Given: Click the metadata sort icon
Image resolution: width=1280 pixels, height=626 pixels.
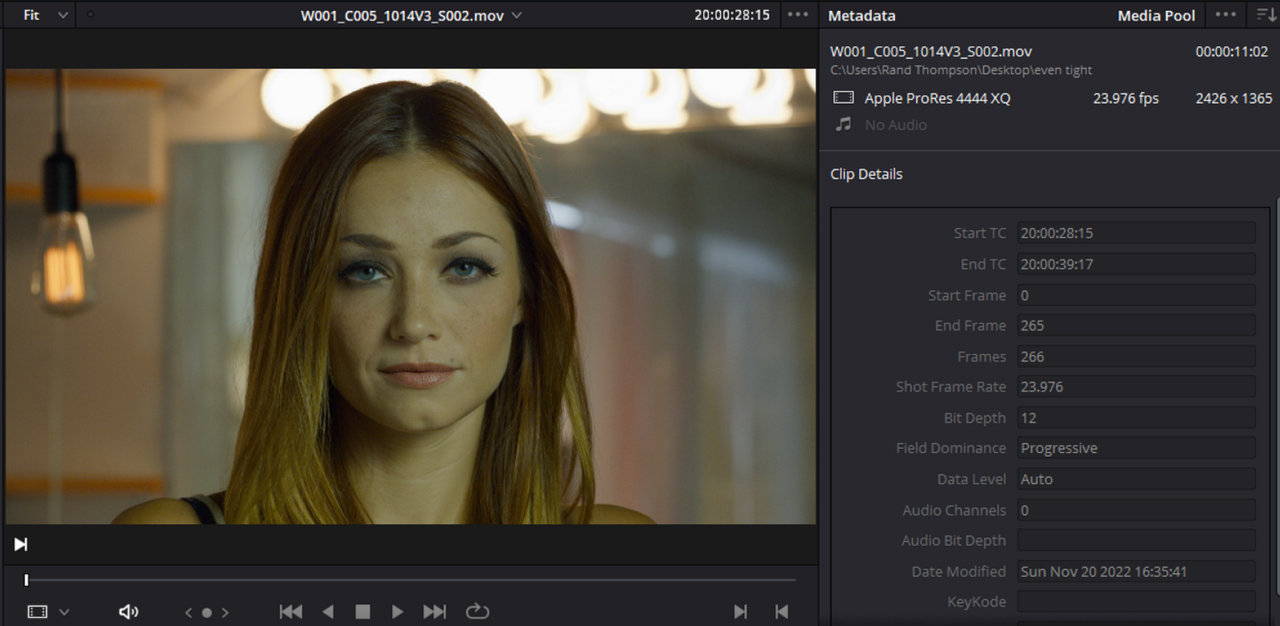Looking at the screenshot, I should 1265,15.
